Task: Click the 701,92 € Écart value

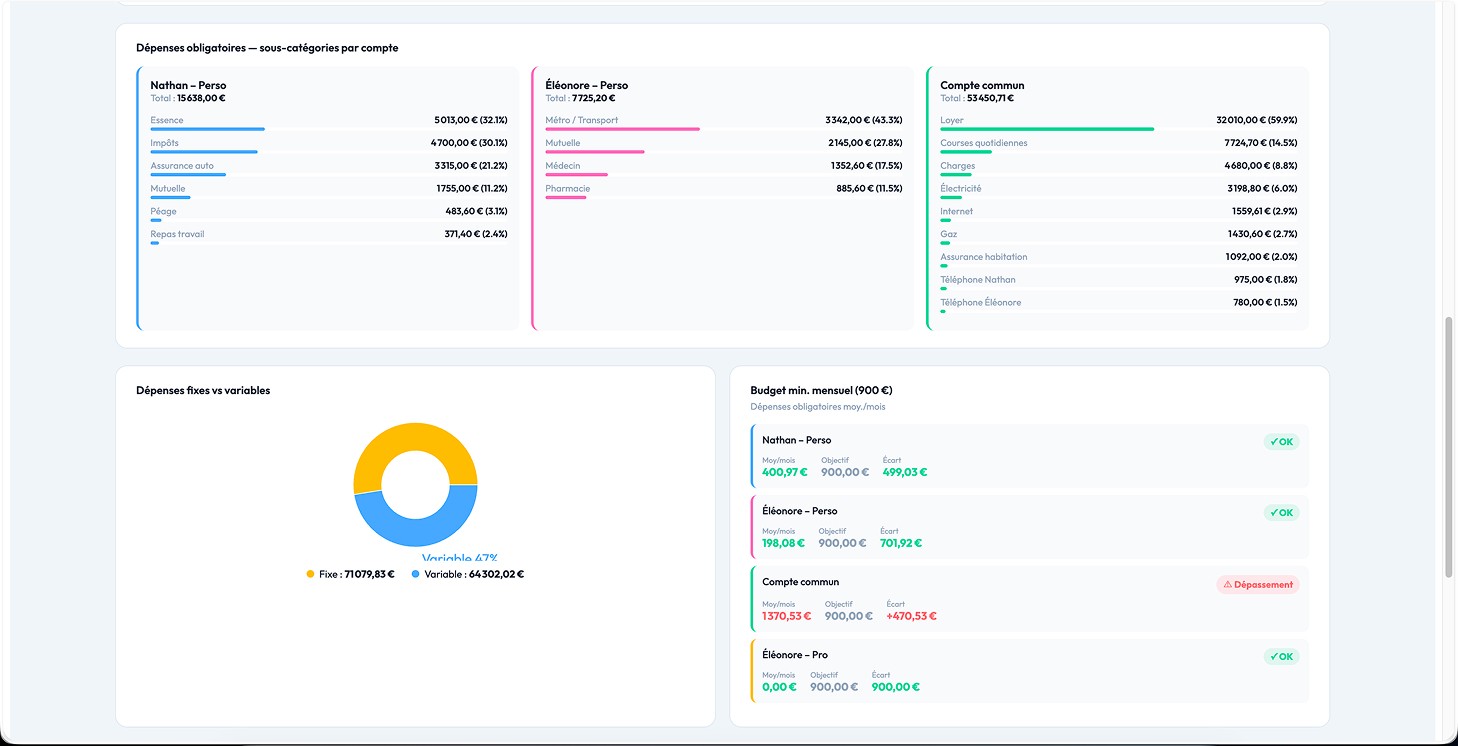Action: click(901, 543)
